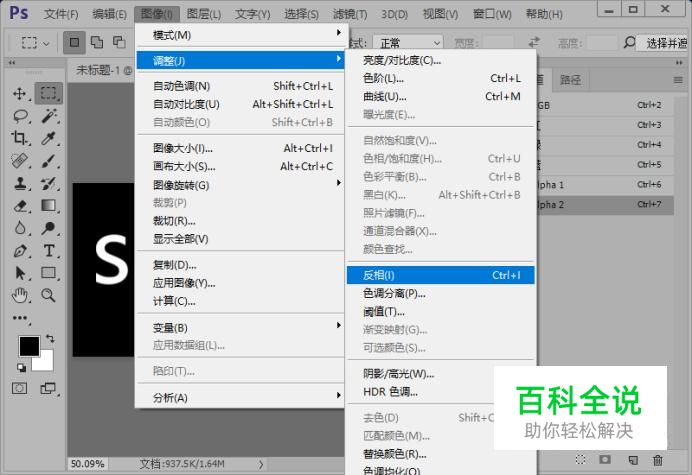Screen dimensions: 692x475
Task: Choose 阈值(T)... menu entry
Action: (441, 312)
